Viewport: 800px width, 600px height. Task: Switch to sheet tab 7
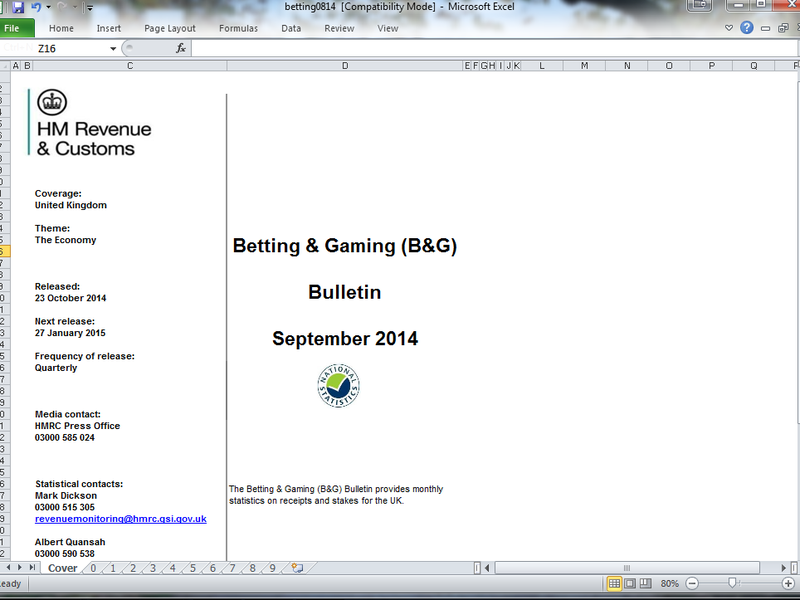[232, 568]
